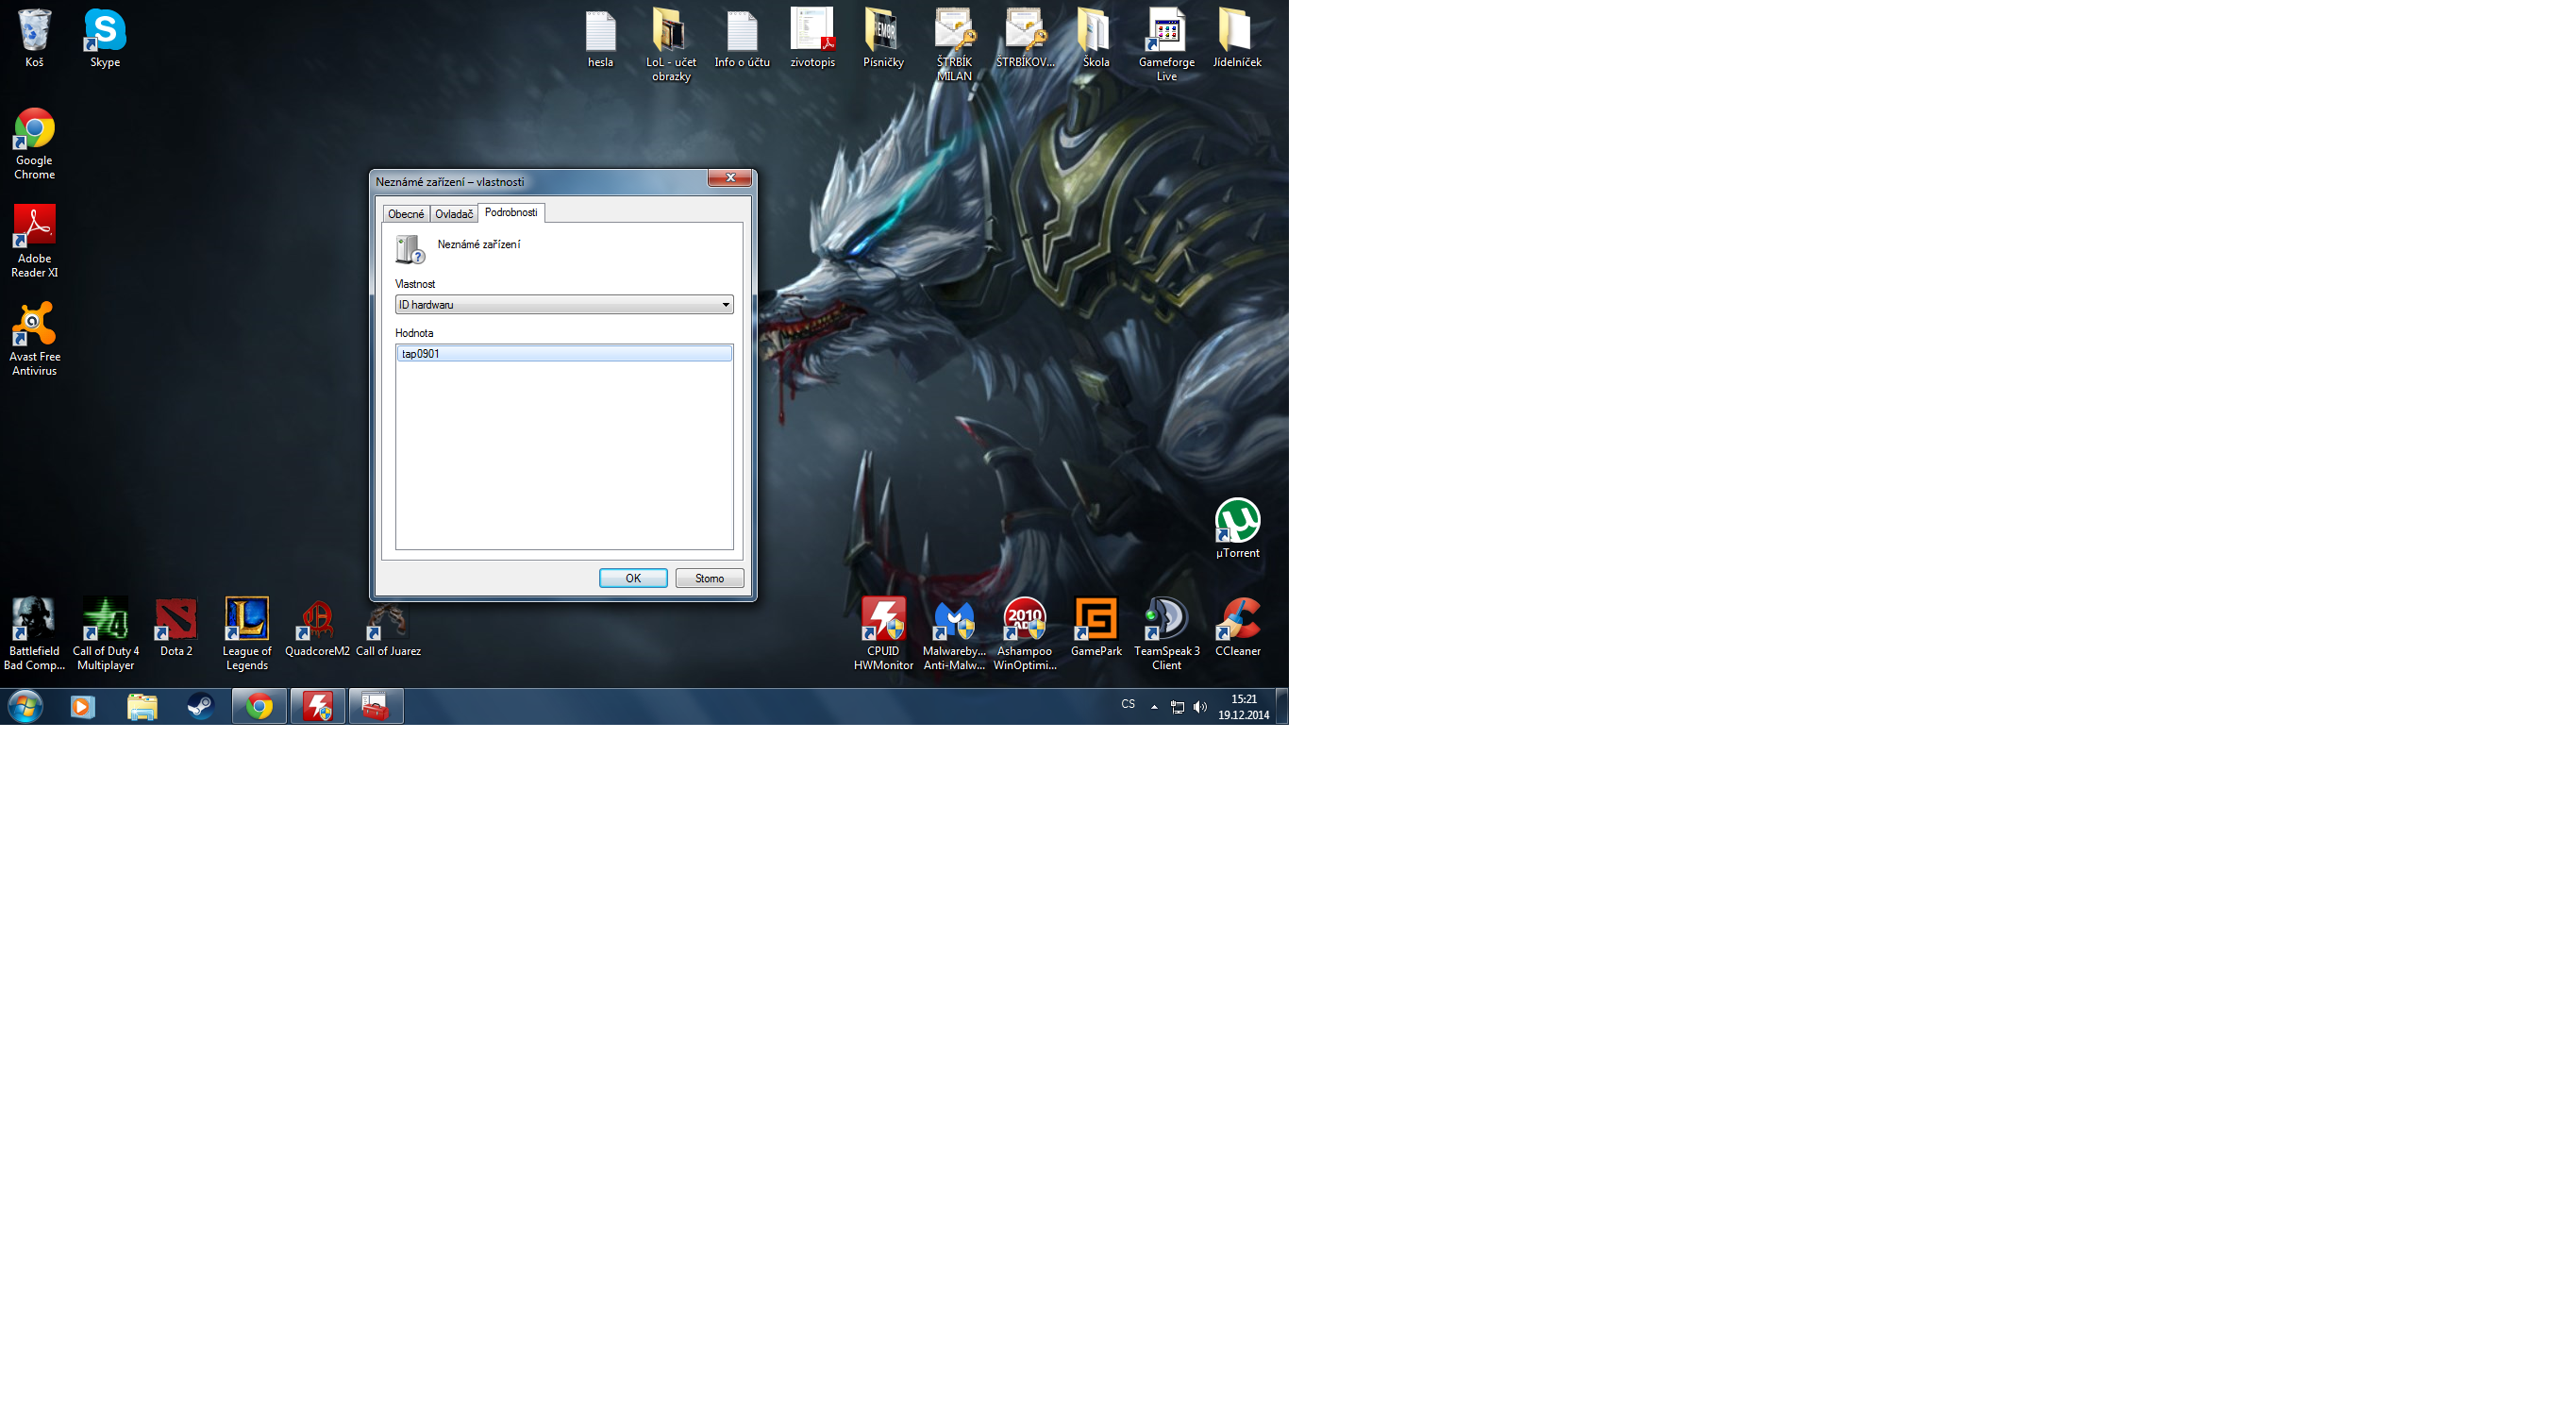Switch to HWMonitor taskbar button
2576x1427 pixels.
318,706
